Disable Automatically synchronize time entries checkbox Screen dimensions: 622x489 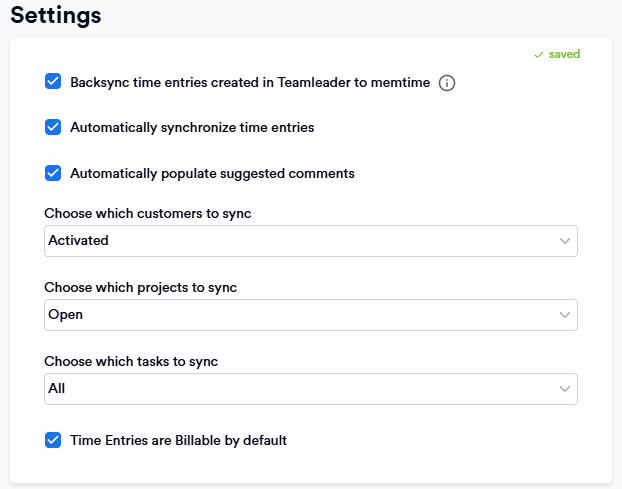pos(53,127)
